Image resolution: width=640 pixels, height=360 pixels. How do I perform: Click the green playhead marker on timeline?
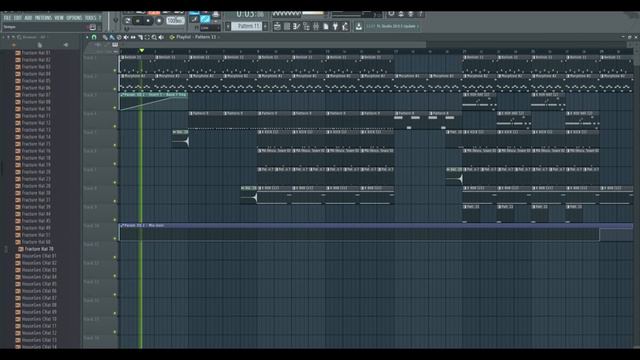tap(142, 51)
